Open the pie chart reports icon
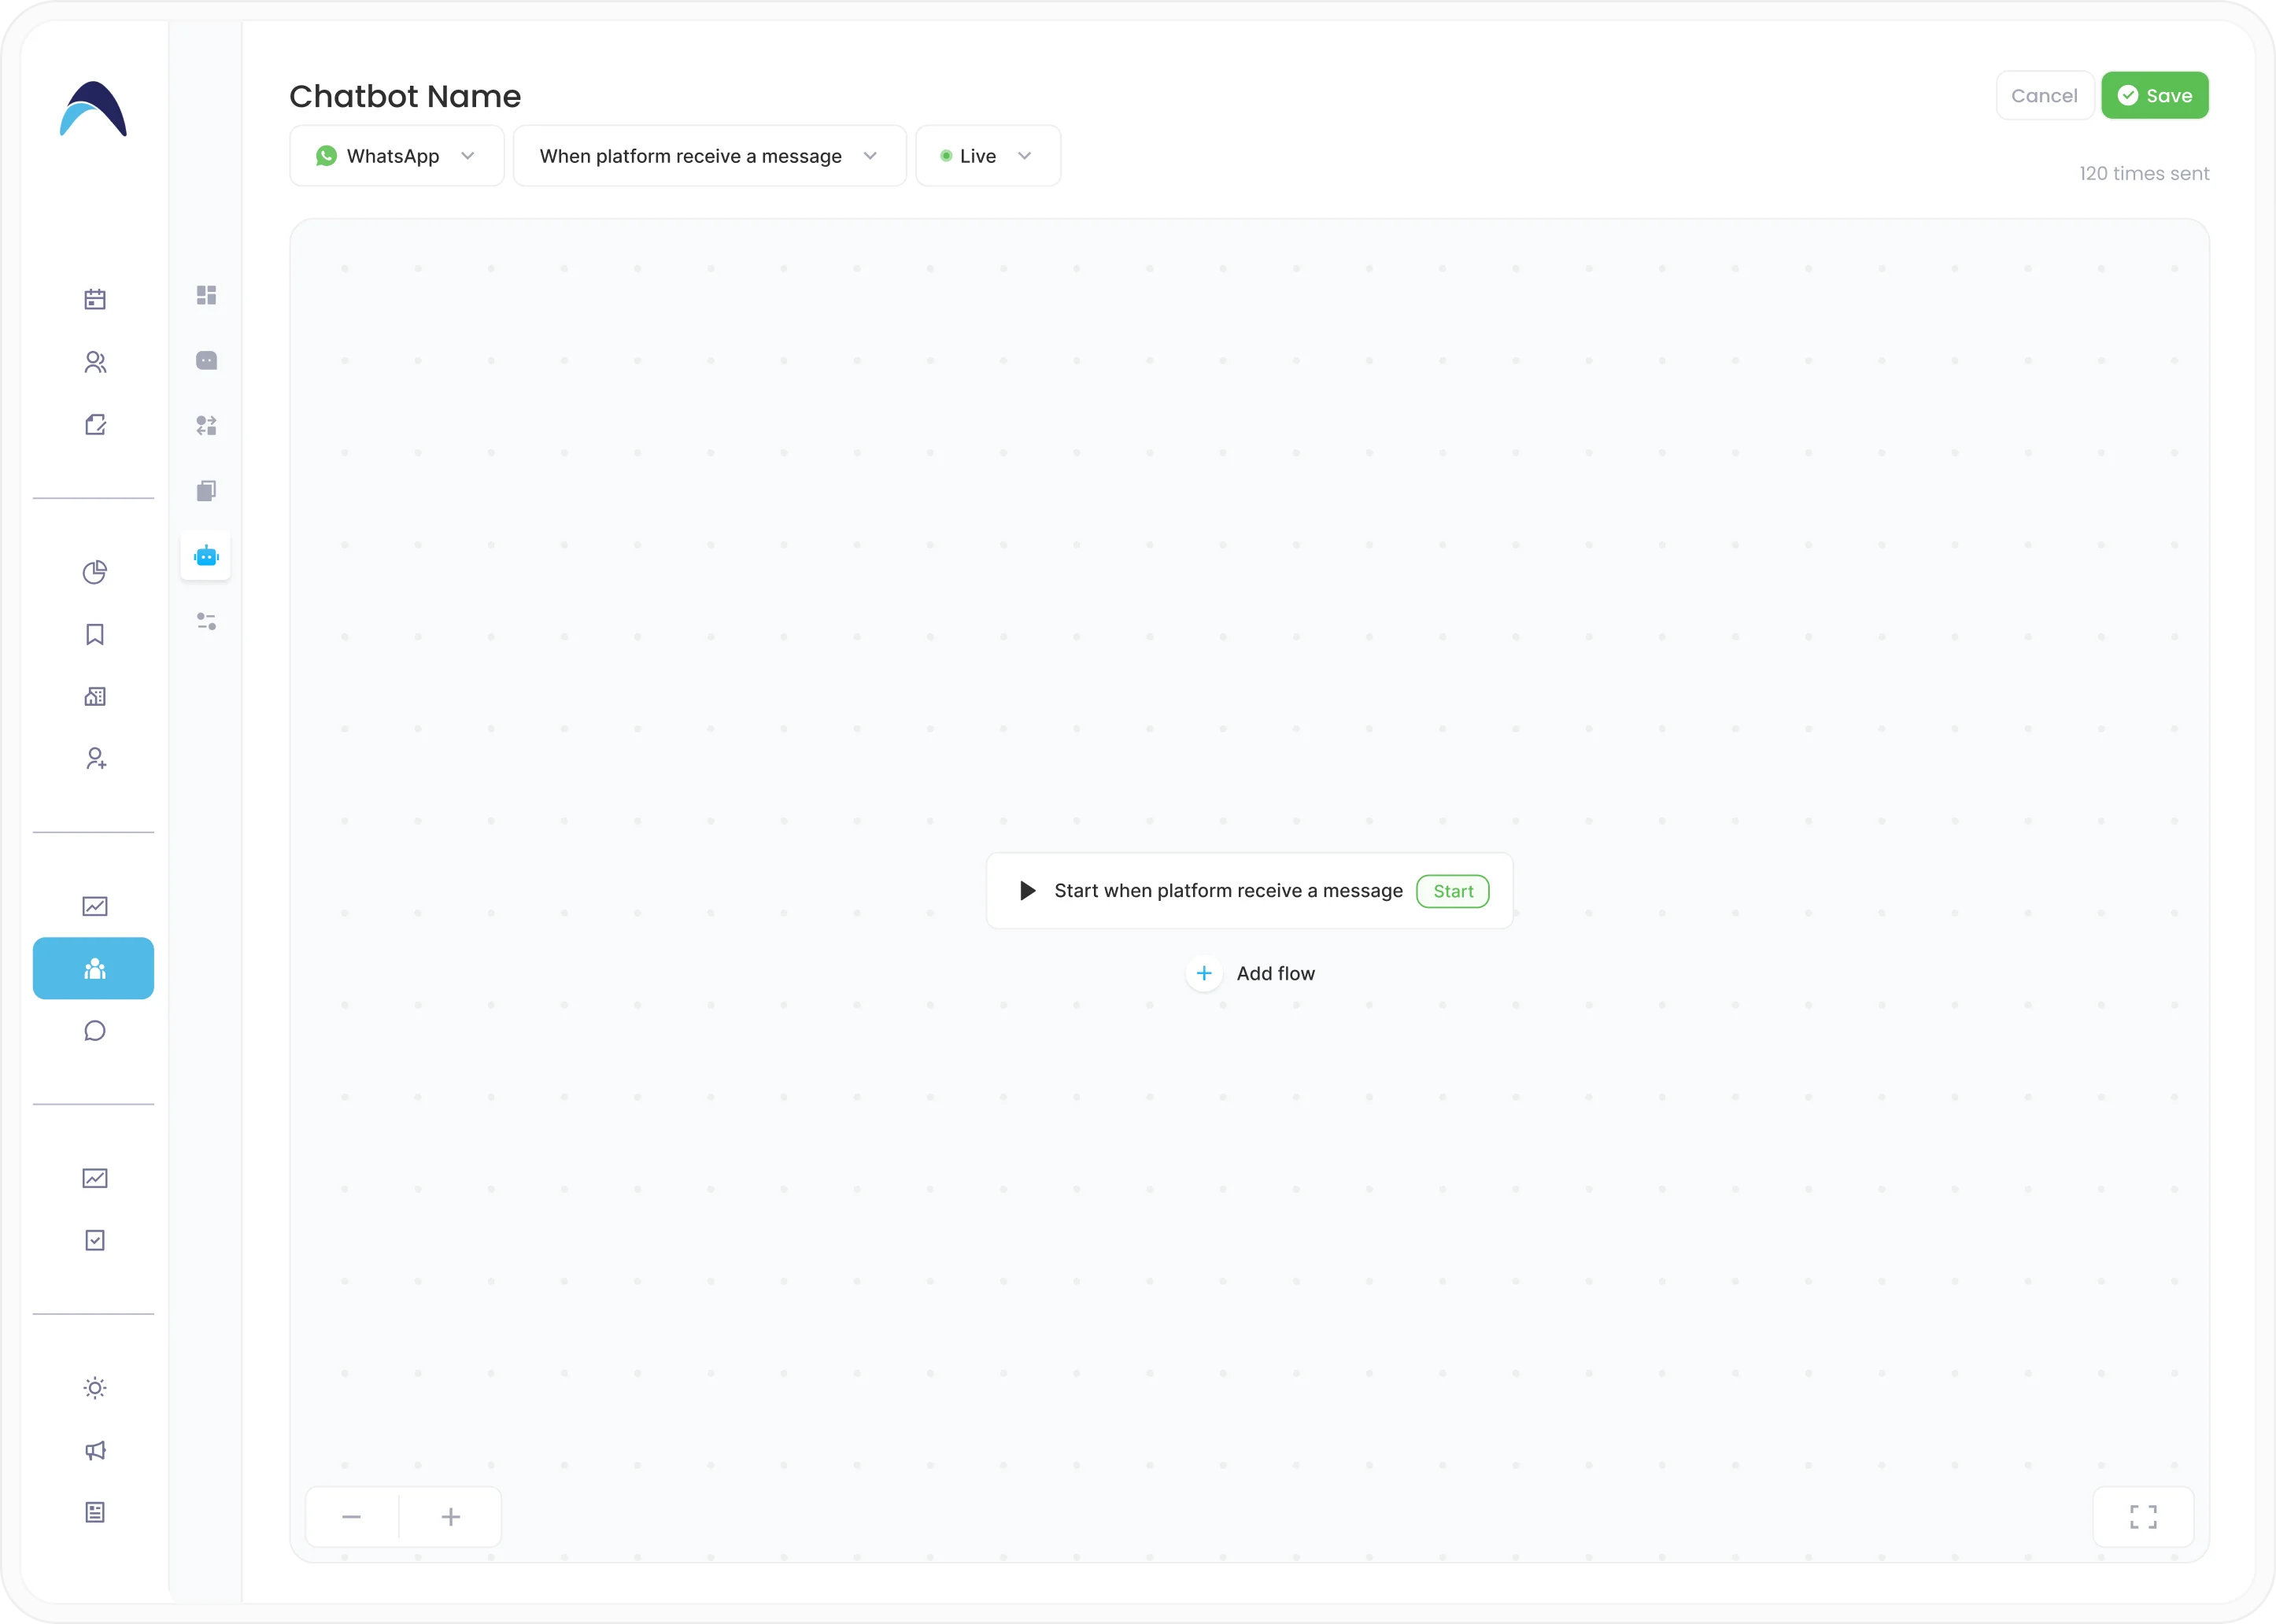Viewport: 2276px width, 1624px height. click(95, 572)
